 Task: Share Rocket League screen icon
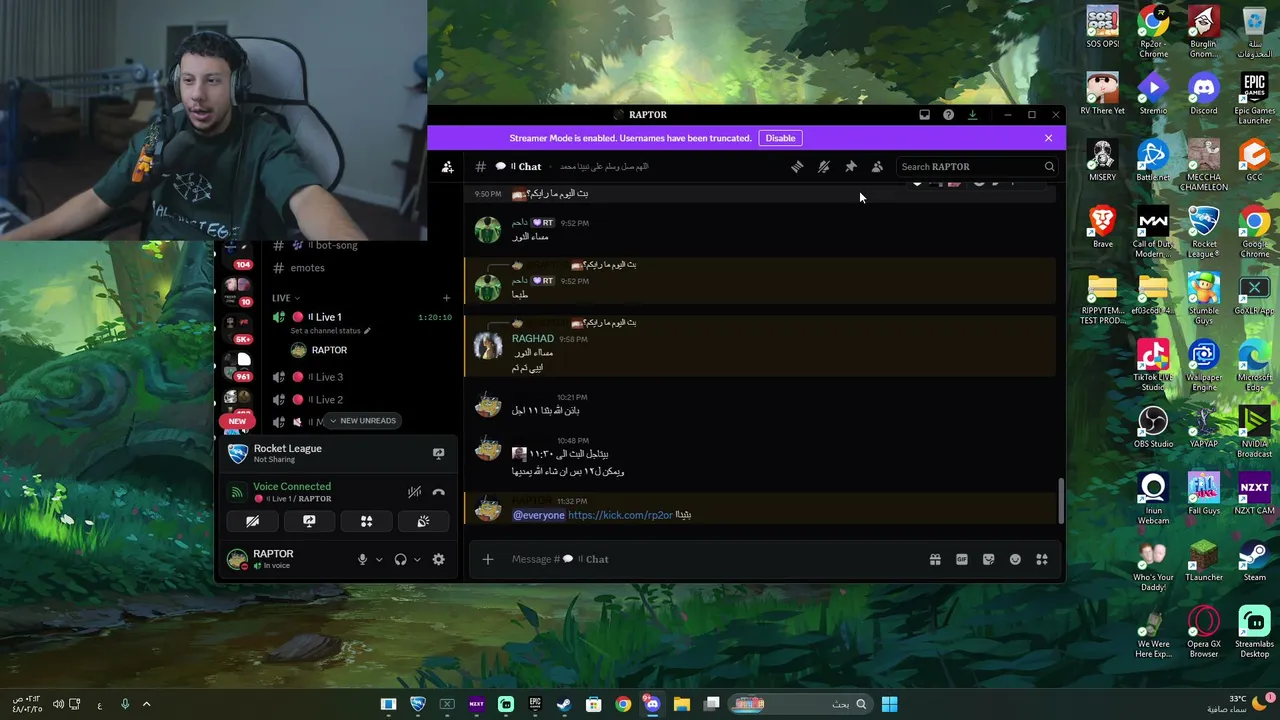pos(438,454)
